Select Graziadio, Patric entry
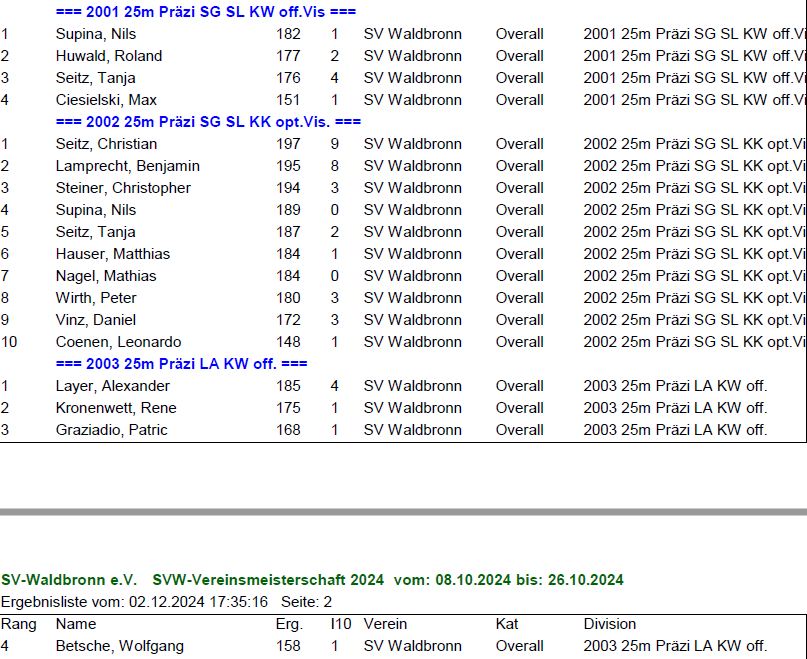Viewport: 807px width, 659px height. pos(111,430)
